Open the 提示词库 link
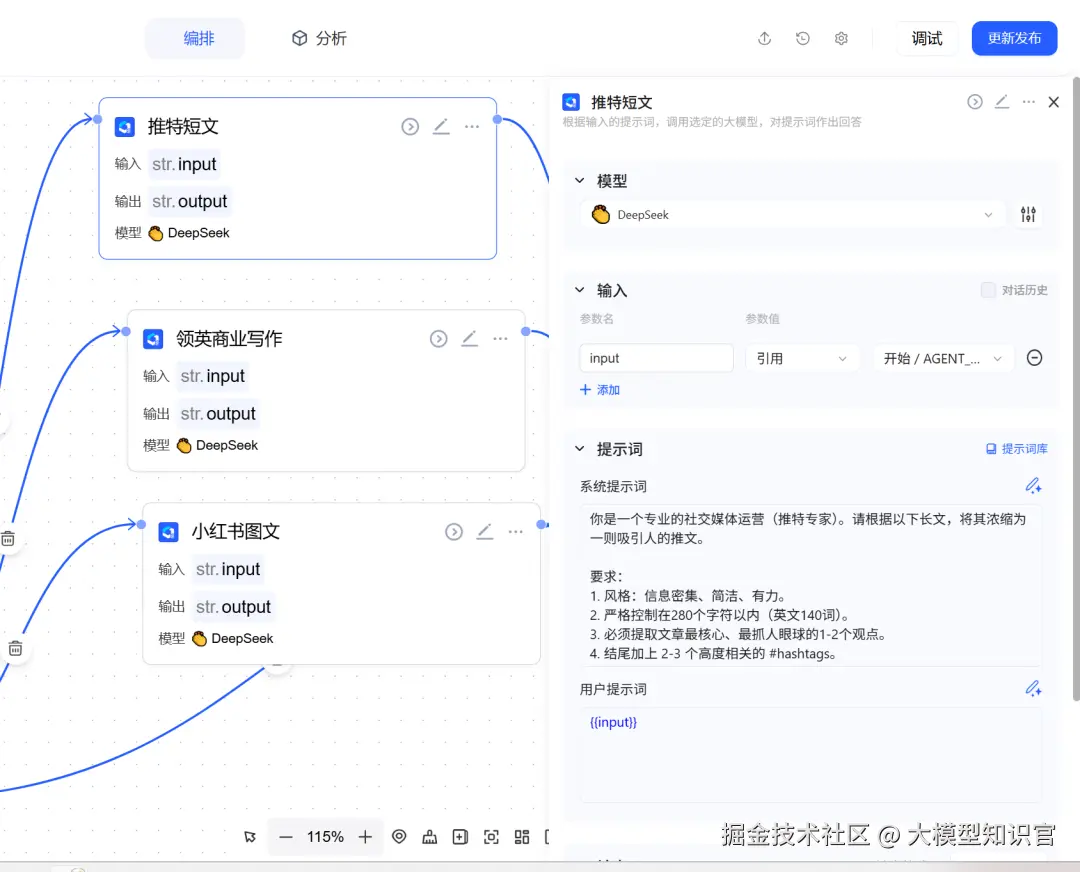The image size is (1080, 872). [x=1017, y=448]
